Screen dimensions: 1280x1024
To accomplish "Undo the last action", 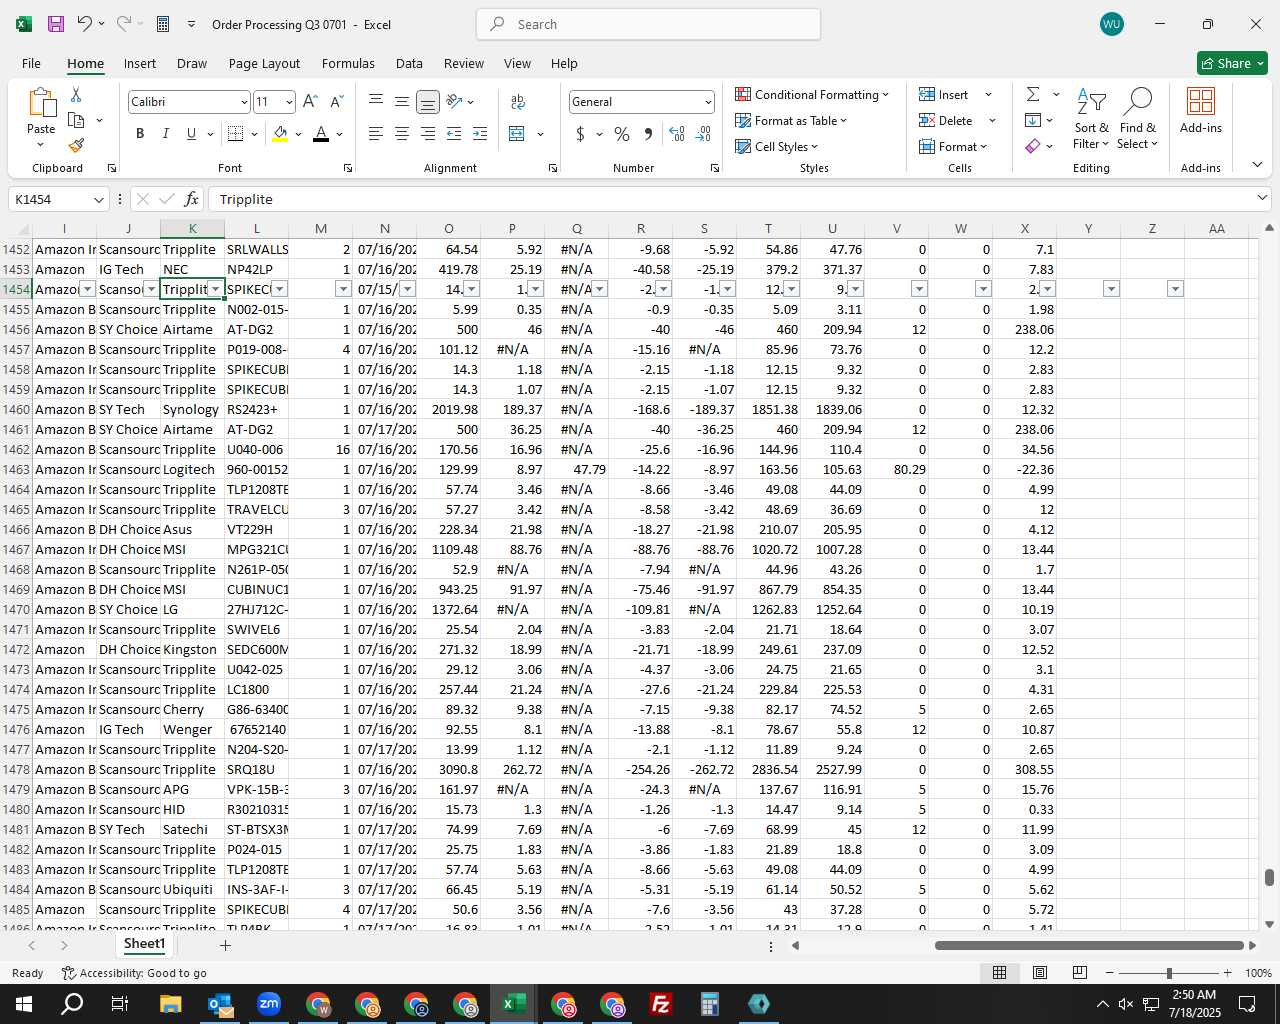I will tap(84, 24).
